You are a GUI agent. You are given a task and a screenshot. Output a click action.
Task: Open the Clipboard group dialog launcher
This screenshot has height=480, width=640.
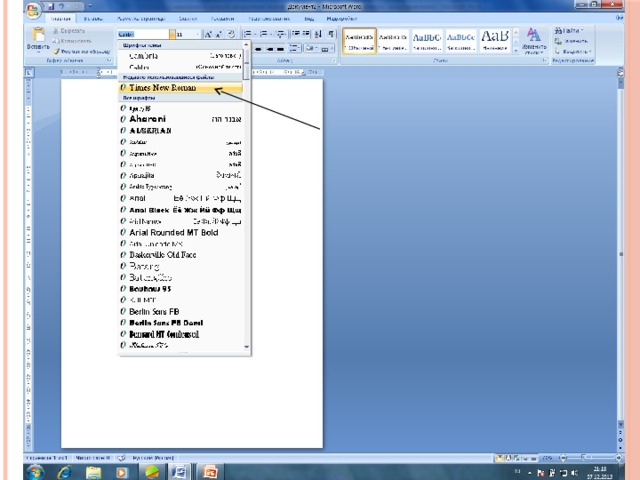pos(109,60)
